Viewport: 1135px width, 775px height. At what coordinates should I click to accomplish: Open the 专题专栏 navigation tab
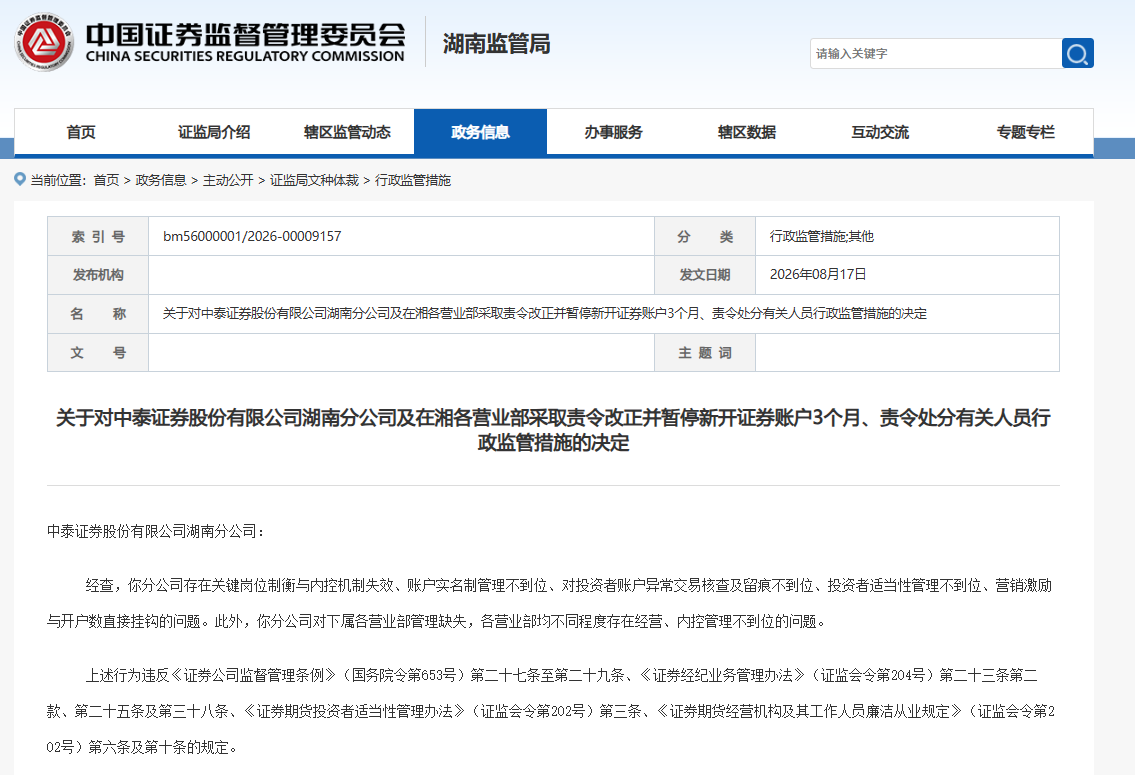[1025, 132]
